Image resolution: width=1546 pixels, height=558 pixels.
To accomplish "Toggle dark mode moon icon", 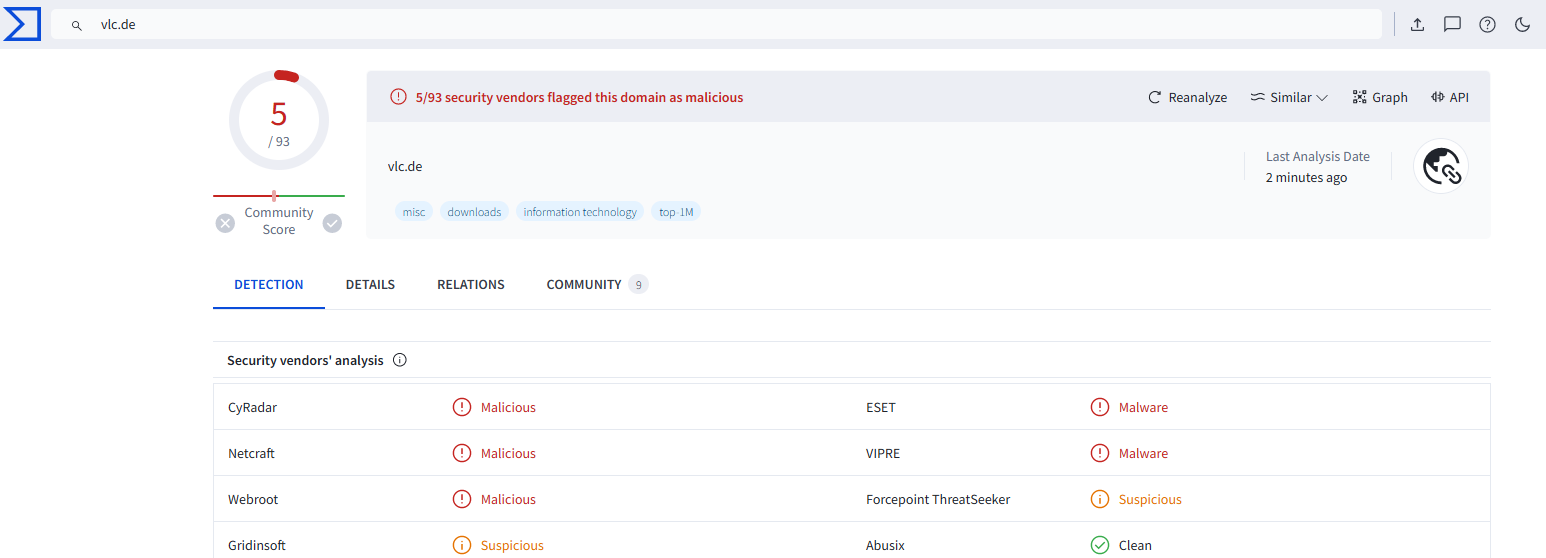I will pyautogui.click(x=1523, y=25).
